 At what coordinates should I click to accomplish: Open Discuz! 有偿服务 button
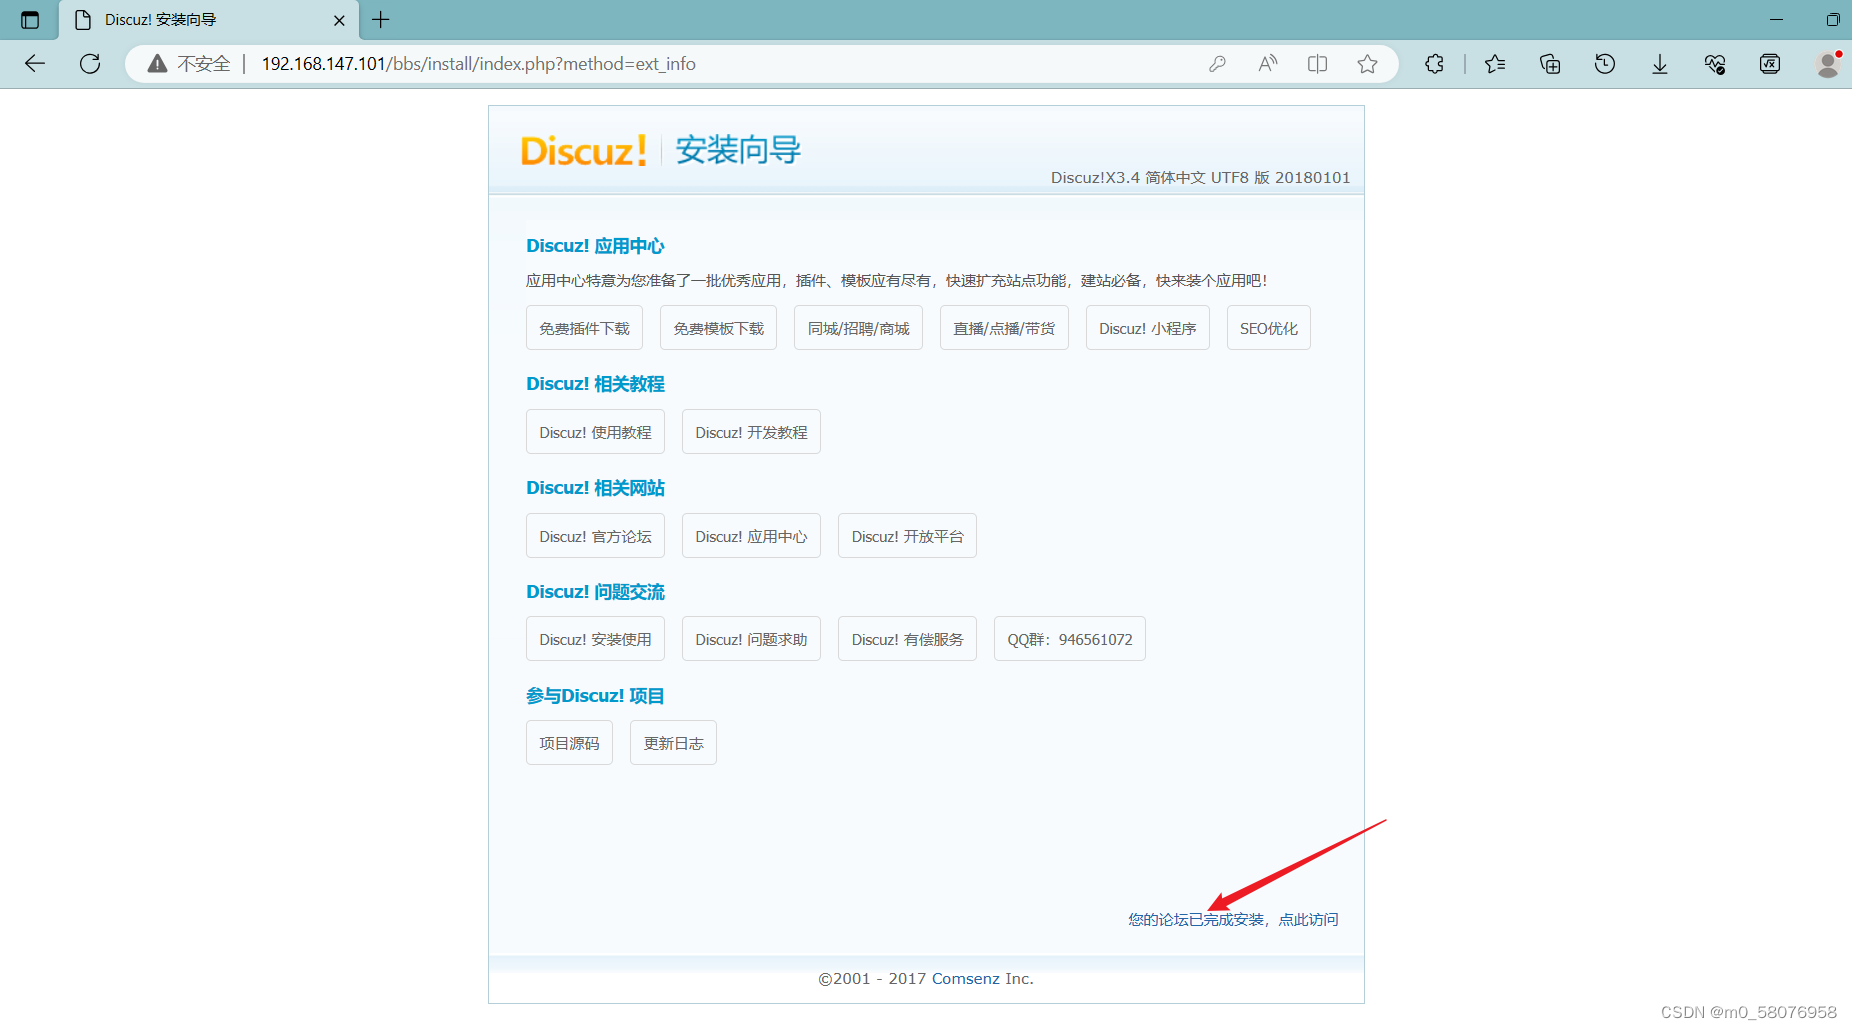(x=907, y=639)
